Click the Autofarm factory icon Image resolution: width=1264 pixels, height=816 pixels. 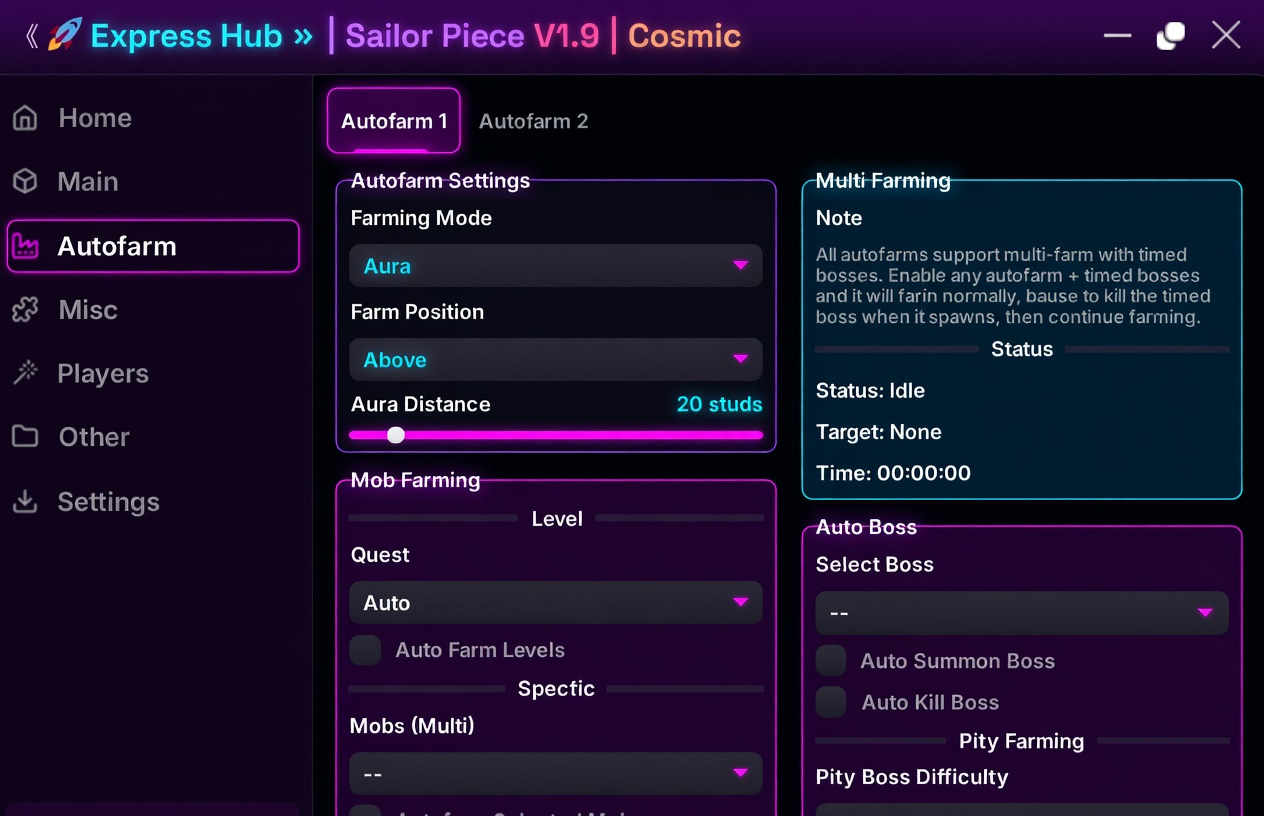coord(25,246)
